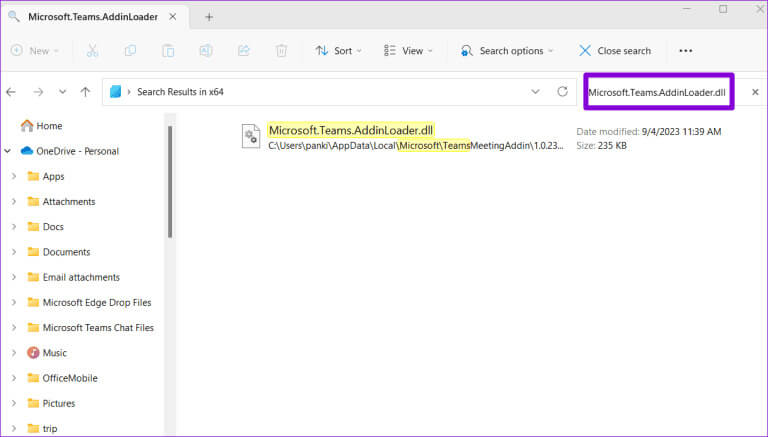
Task: Click the Share icon in toolbar
Action: [243, 50]
